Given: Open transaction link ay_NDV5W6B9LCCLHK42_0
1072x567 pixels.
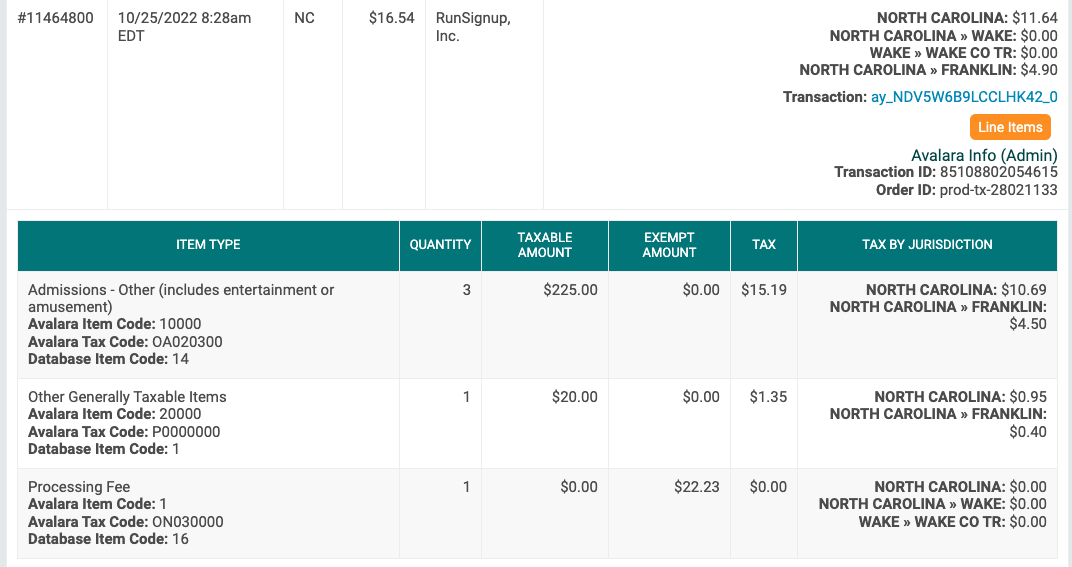Looking at the screenshot, I should click(x=964, y=97).
